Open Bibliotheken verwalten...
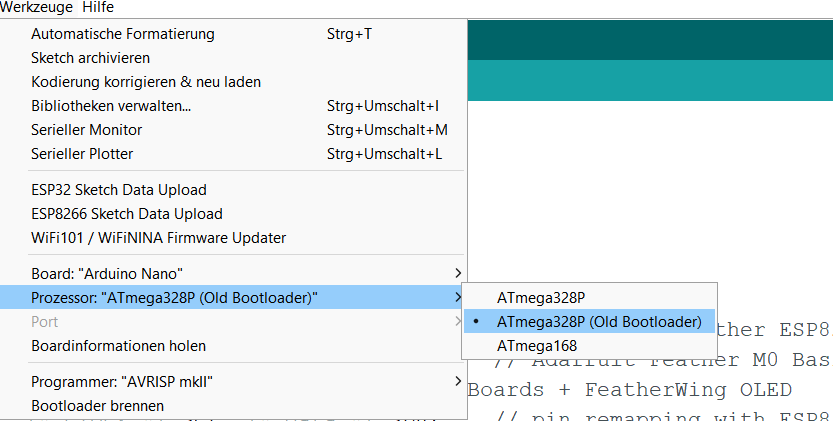 pyautogui.click(x=234, y=106)
